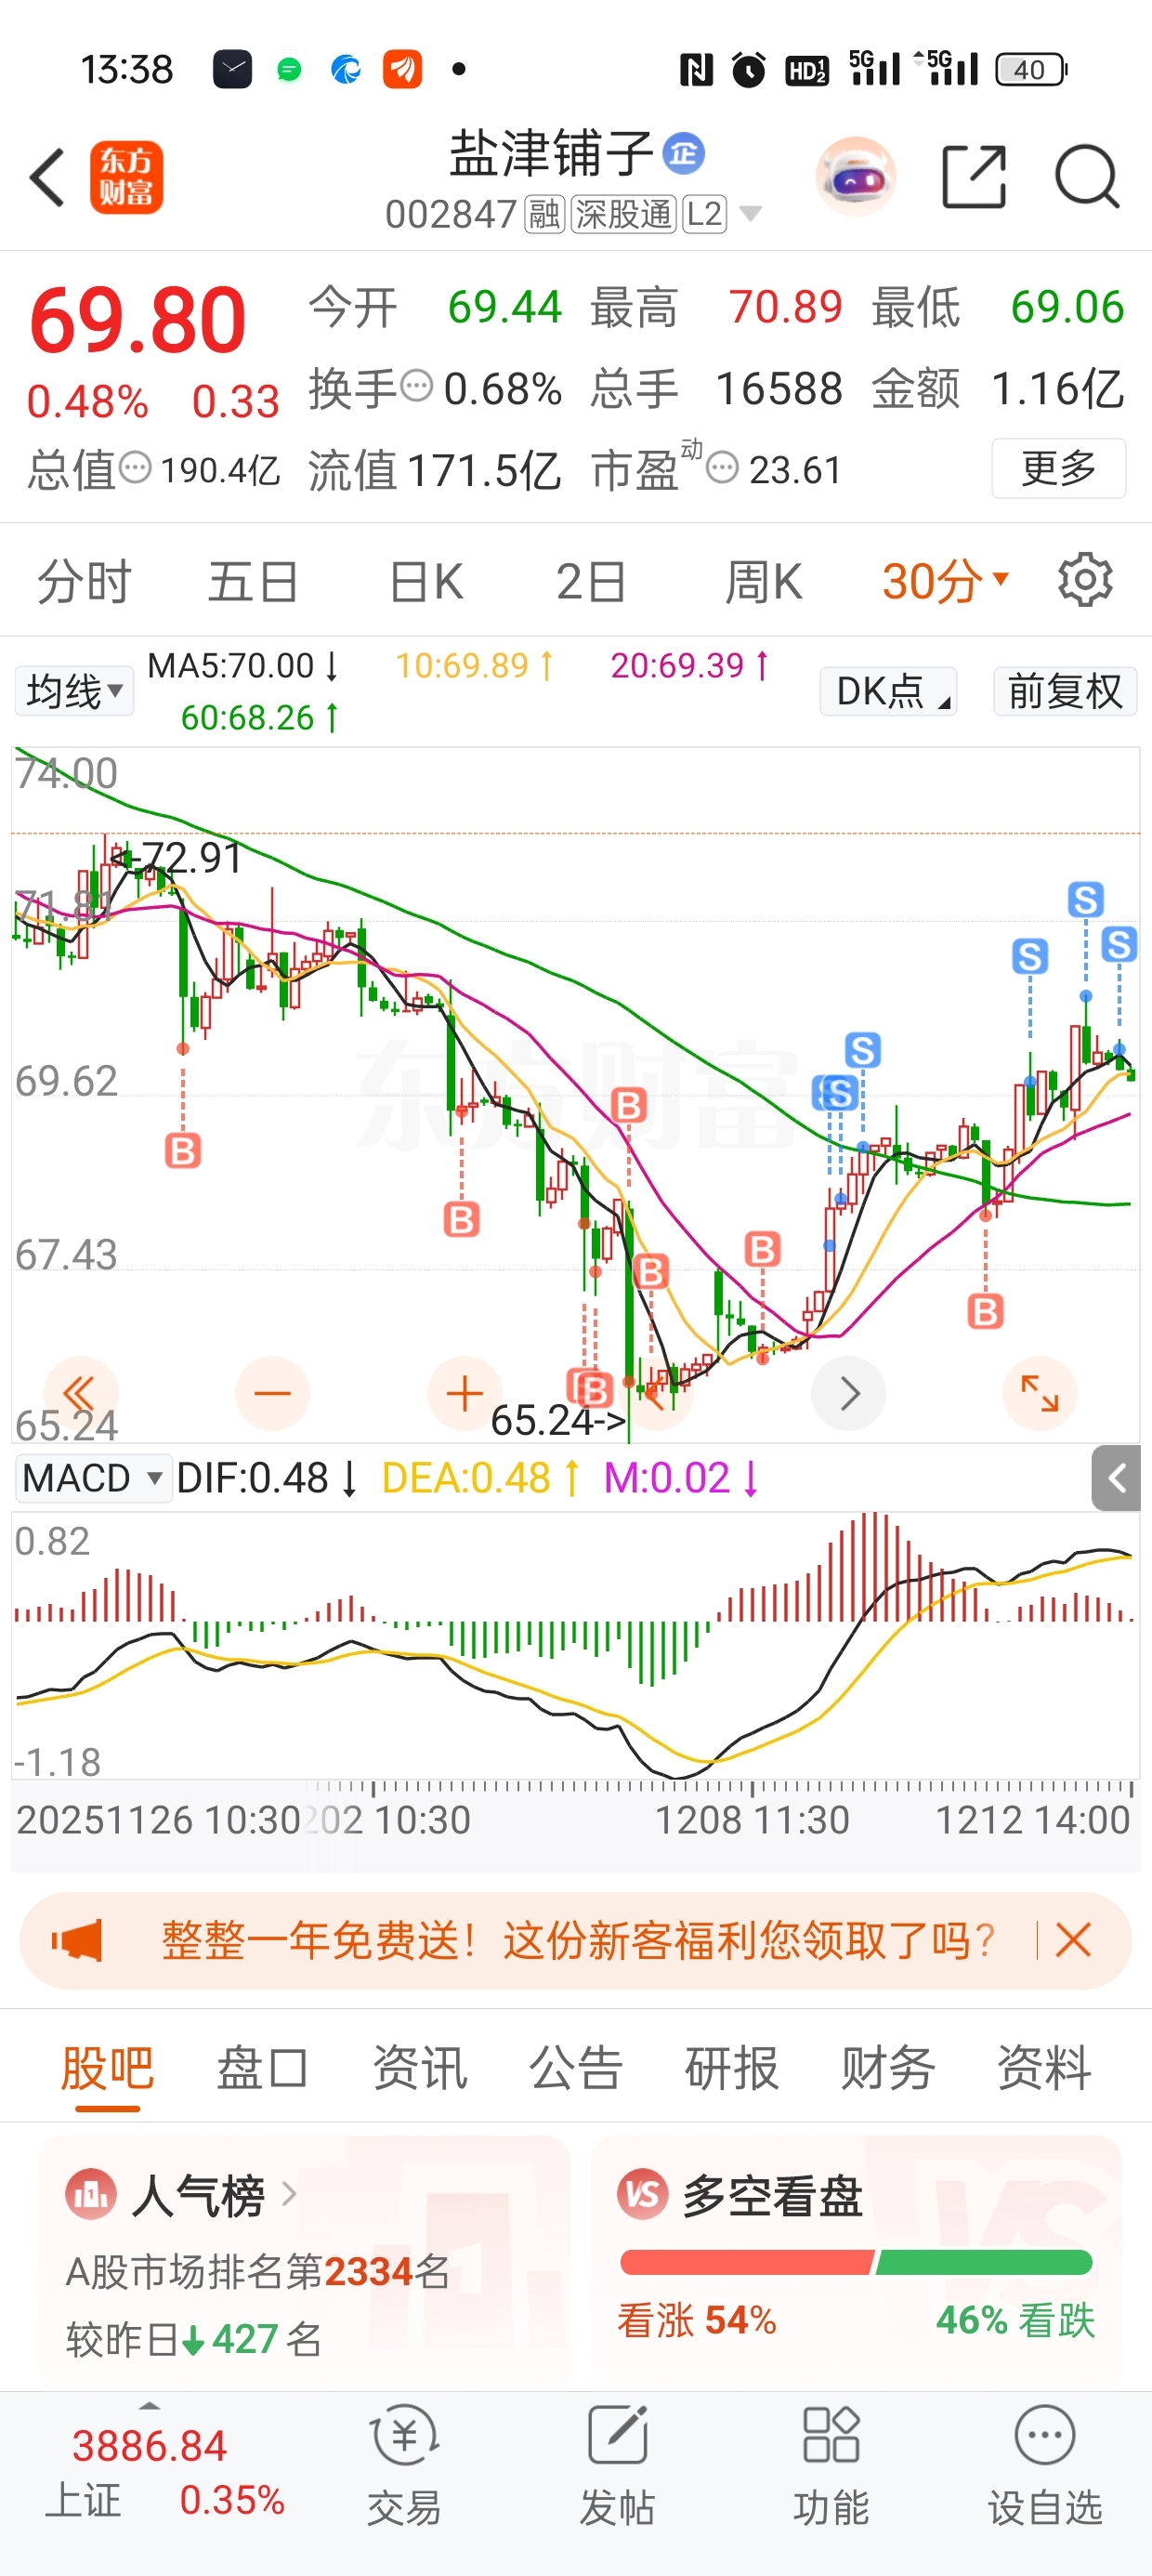Open the 东方财富 logo icon

point(126,177)
